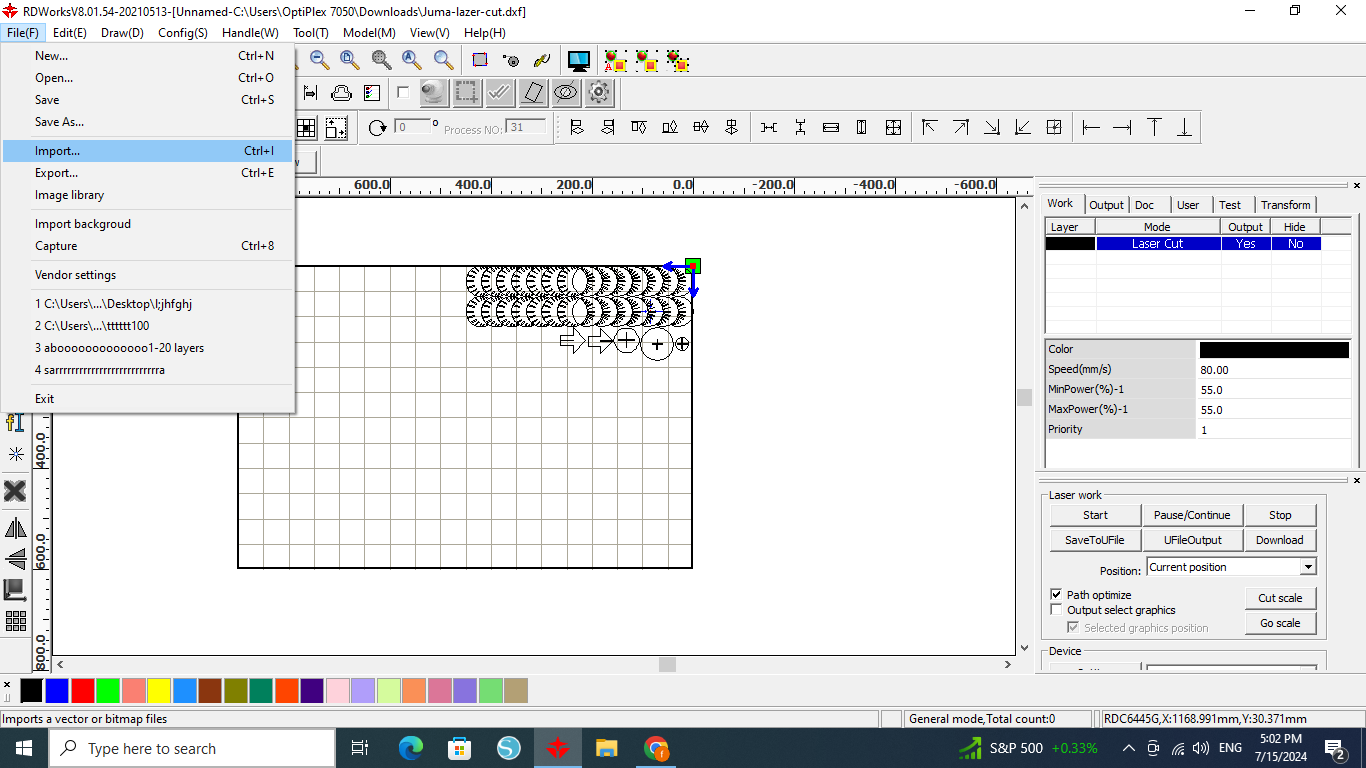This screenshot has width=1366, height=768.
Task: Open the Config(S) menu
Action: tap(183, 33)
